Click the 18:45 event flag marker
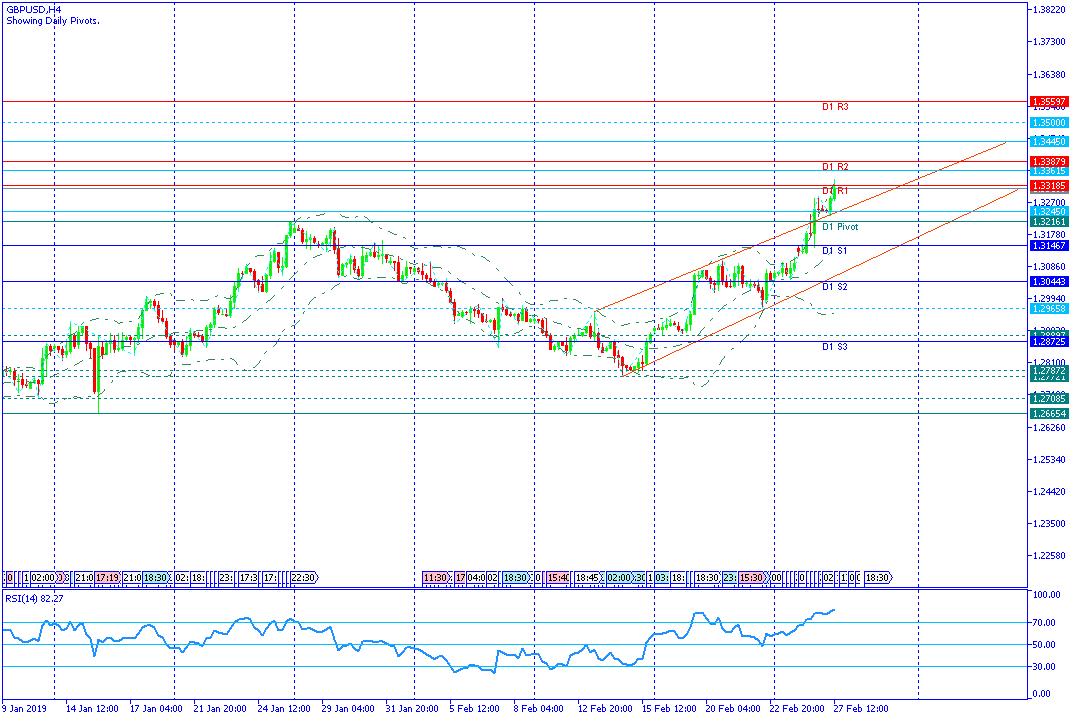The height and width of the screenshot is (720, 1080). coord(587,578)
